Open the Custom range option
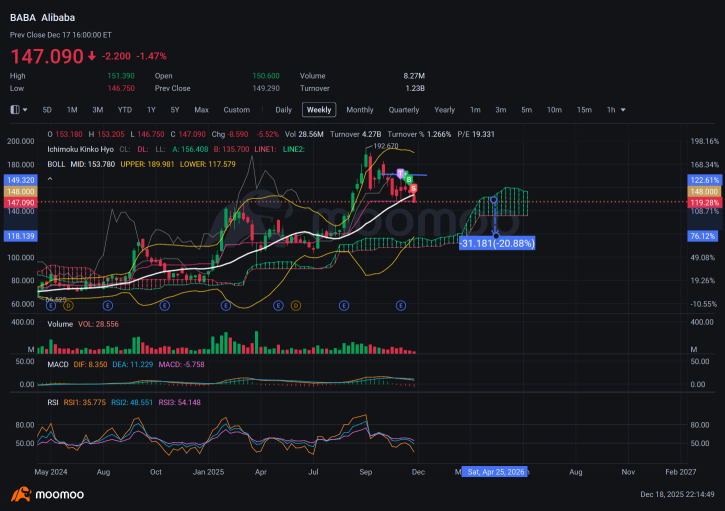The height and width of the screenshot is (511, 725). pyautogui.click(x=237, y=110)
